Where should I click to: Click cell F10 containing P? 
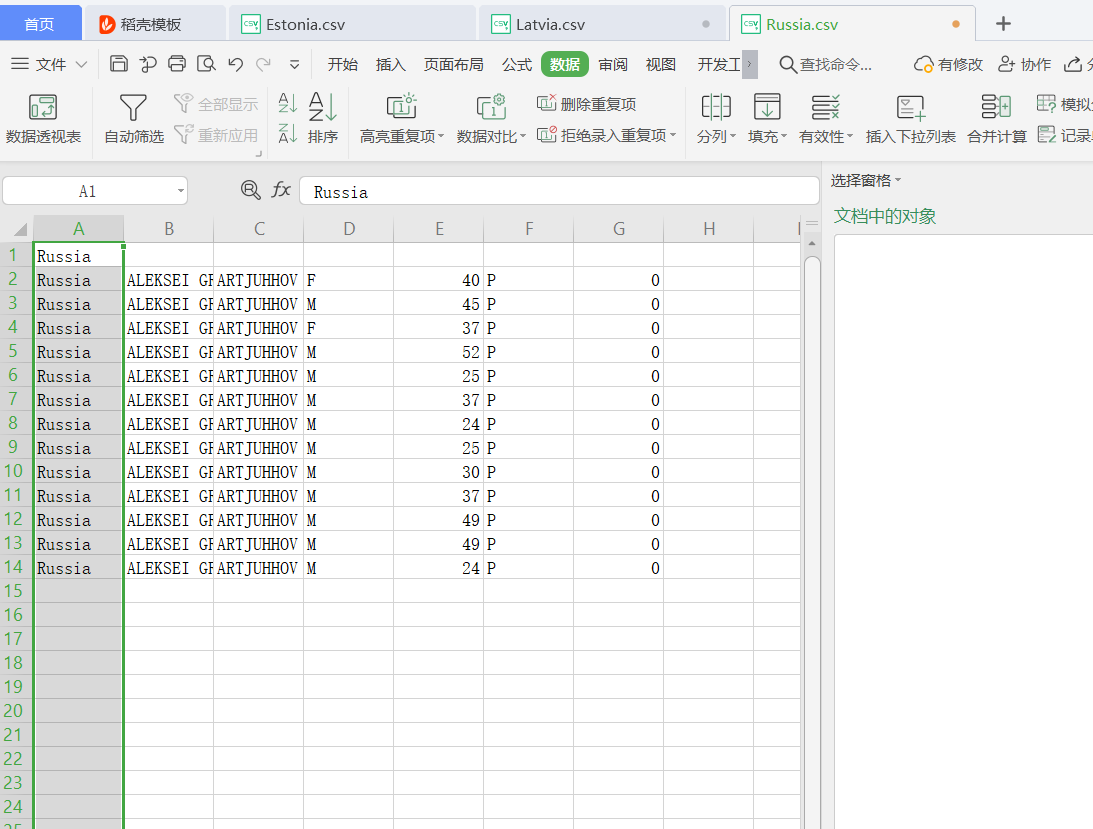(x=528, y=472)
